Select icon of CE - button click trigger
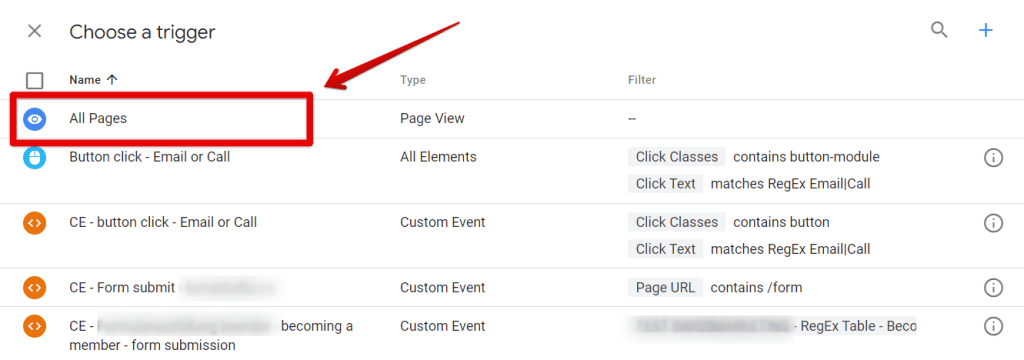Viewport: 1024px width, 360px height. coord(35,223)
